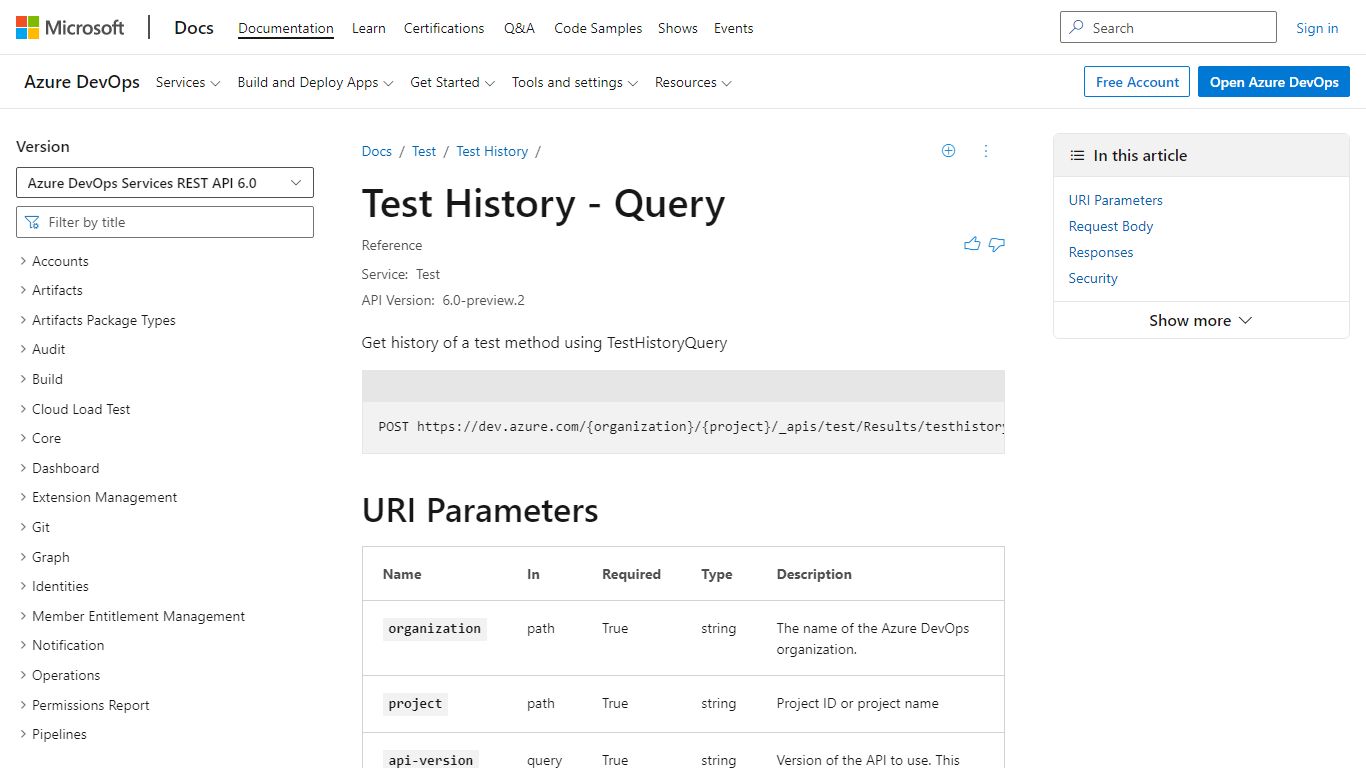
Task: Expand the Dashboard tree node
Action: point(23,468)
